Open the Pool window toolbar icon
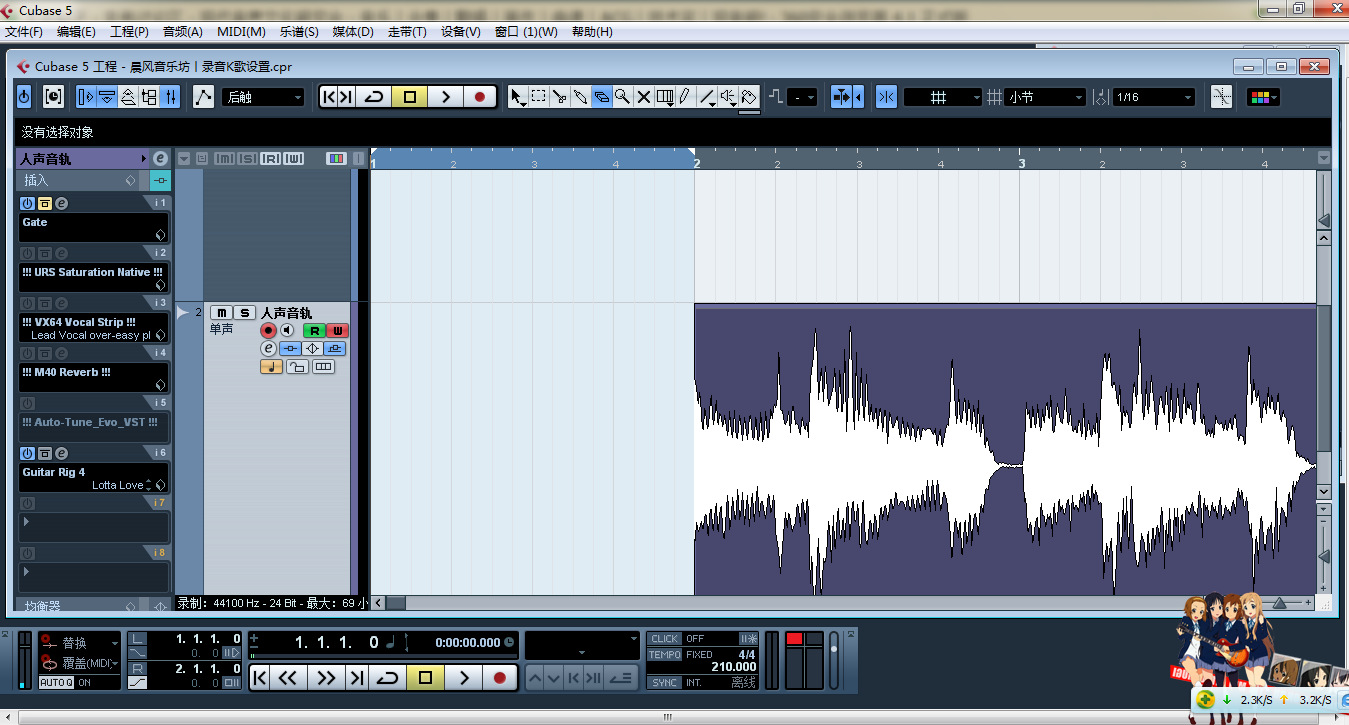The width and height of the screenshot is (1349, 725). [148, 97]
